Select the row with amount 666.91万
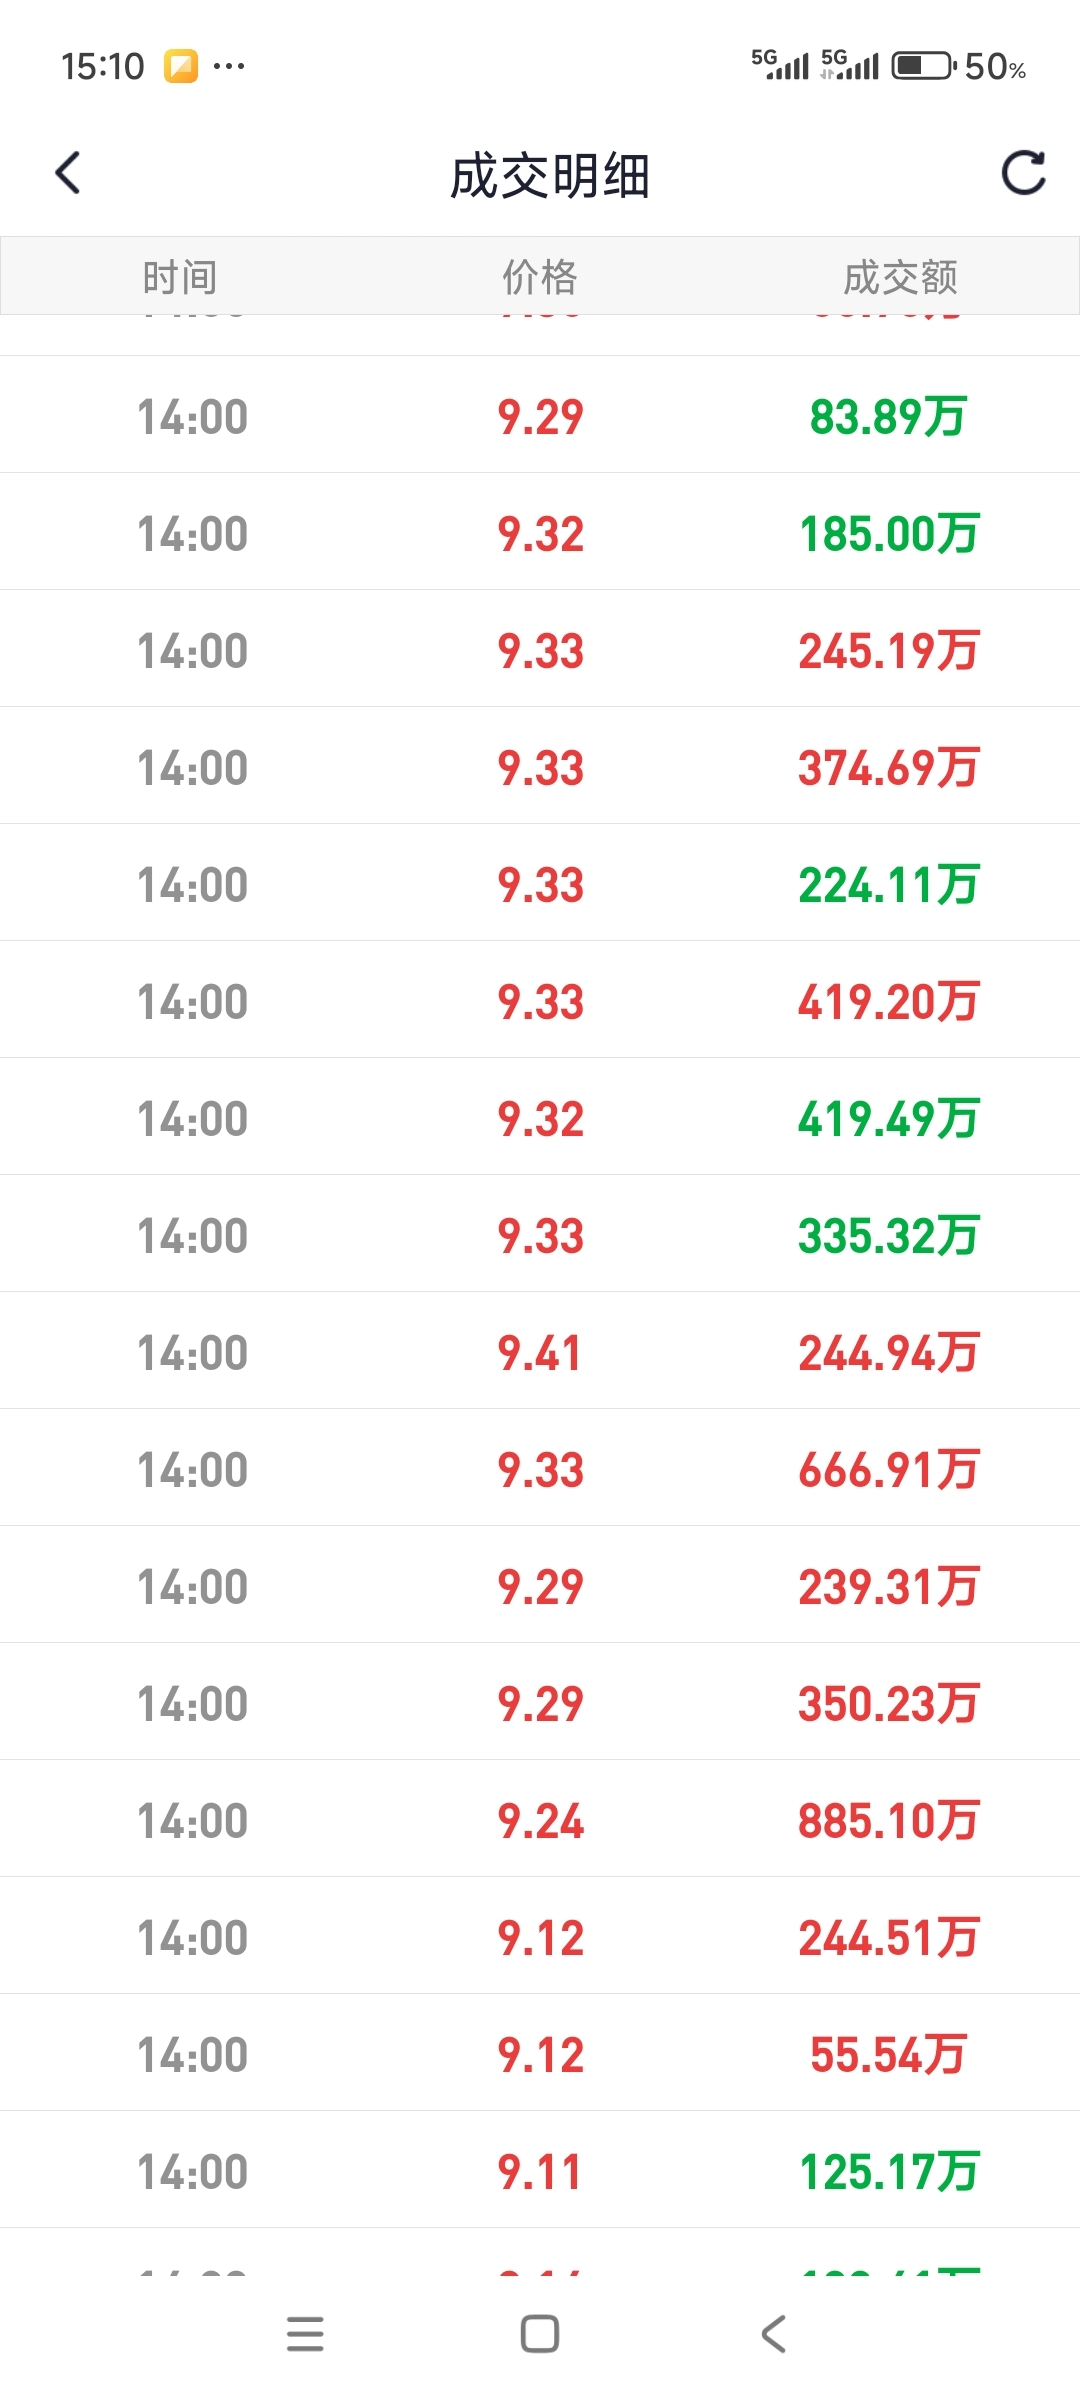 click(540, 1468)
